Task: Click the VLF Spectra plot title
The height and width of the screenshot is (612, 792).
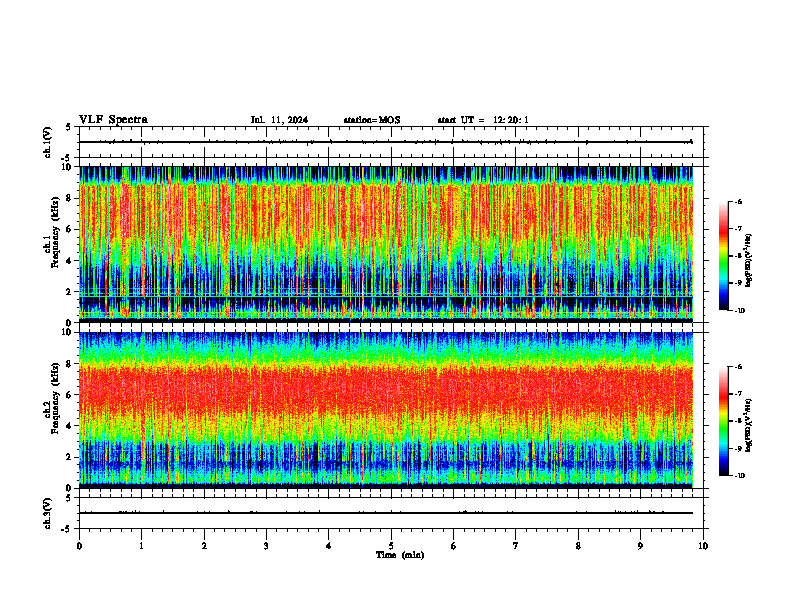Action: coord(113,120)
